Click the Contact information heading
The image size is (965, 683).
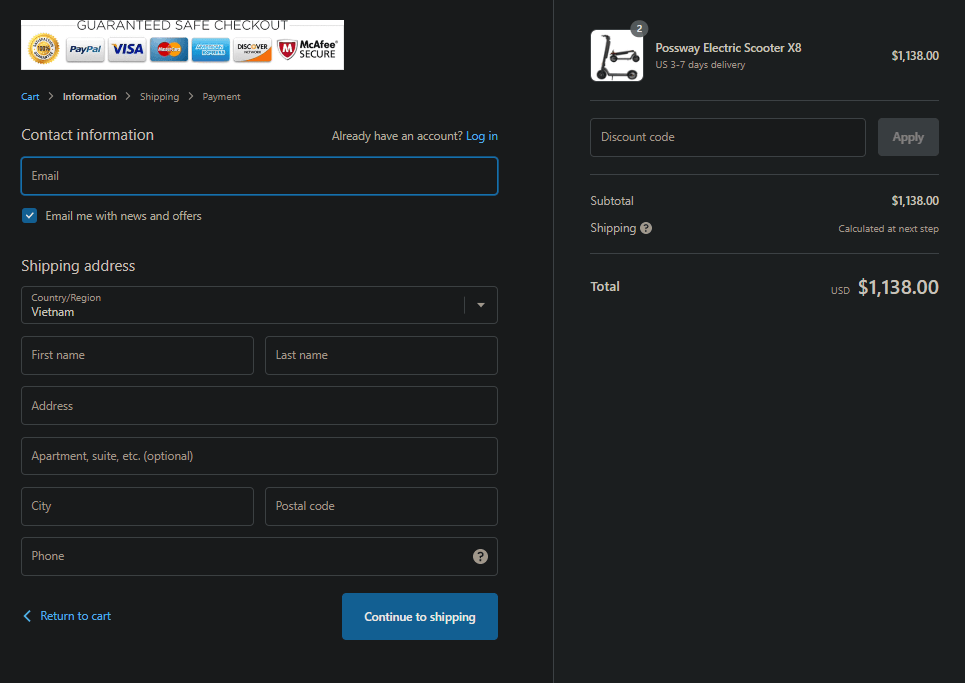tap(87, 135)
